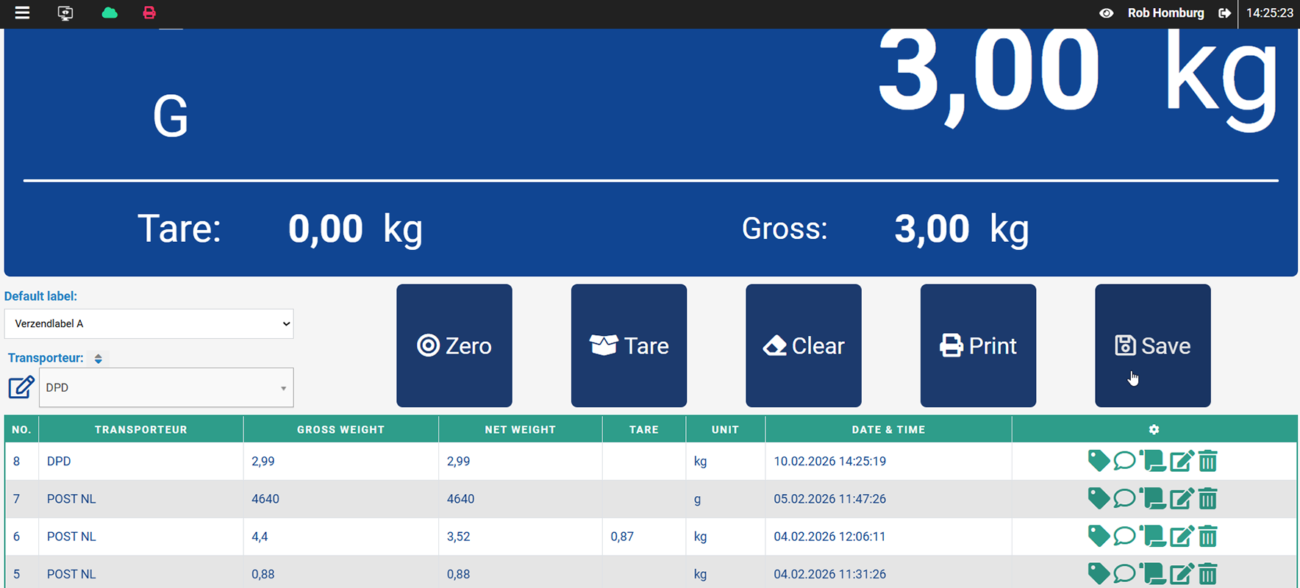Click the edit pencil icon beside the Transporteur field
The height and width of the screenshot is (588, 1300).
[x=21, y=387]
